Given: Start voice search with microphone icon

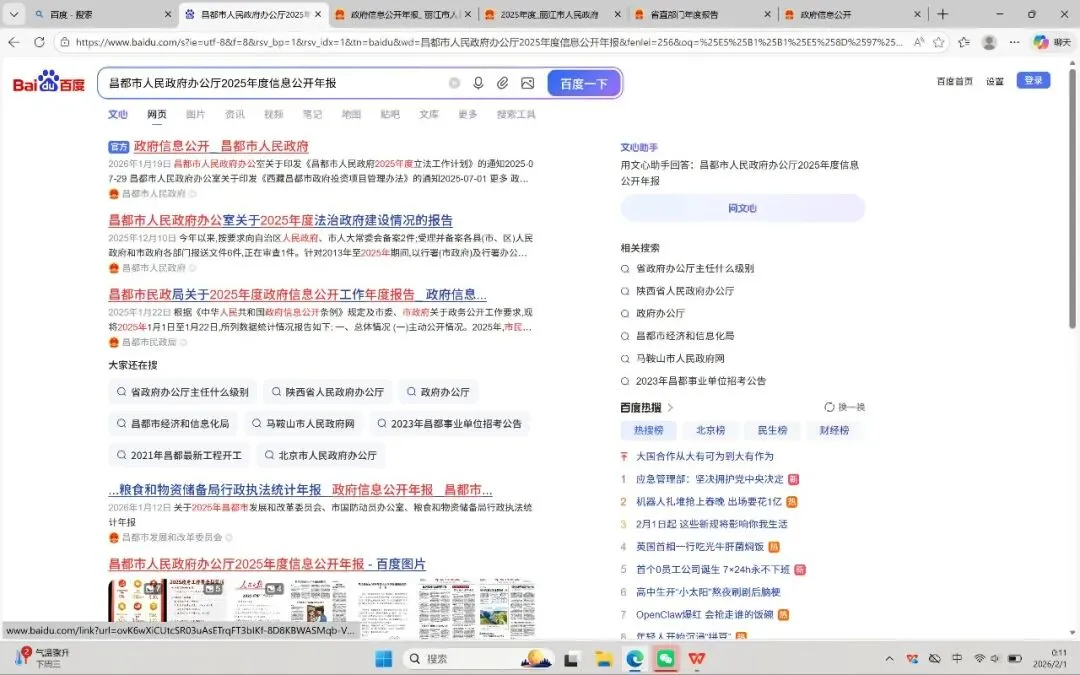Looking at the screenshot, I should (478, 83).
